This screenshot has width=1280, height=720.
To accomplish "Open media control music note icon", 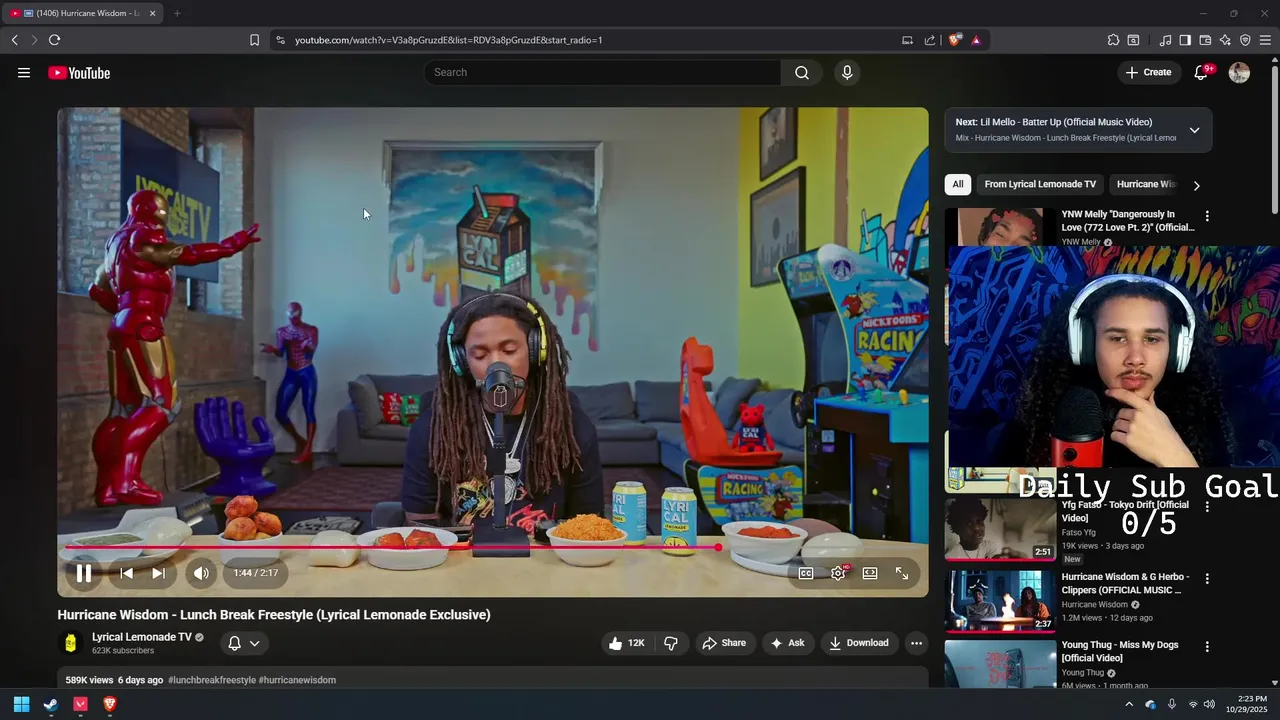I will (1165, 40).
